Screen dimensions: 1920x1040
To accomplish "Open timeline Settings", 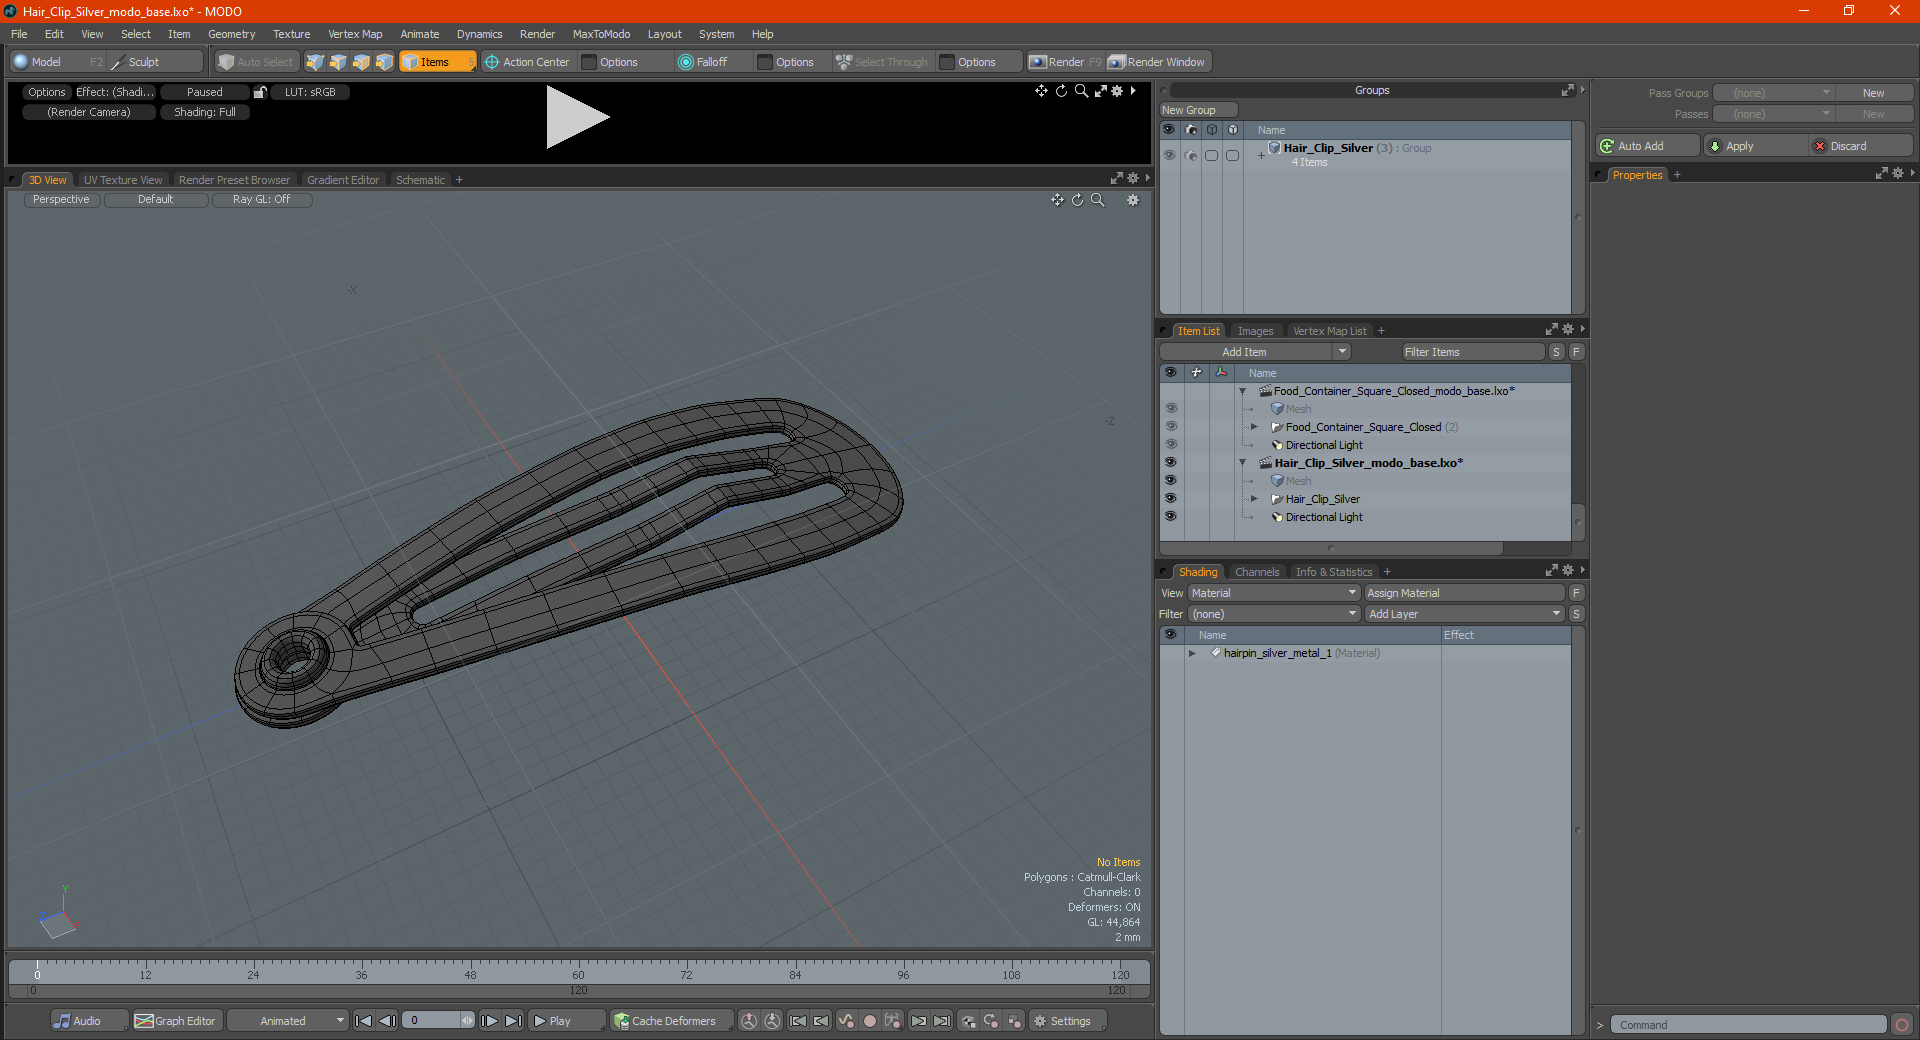I will click(1066, 1021).
